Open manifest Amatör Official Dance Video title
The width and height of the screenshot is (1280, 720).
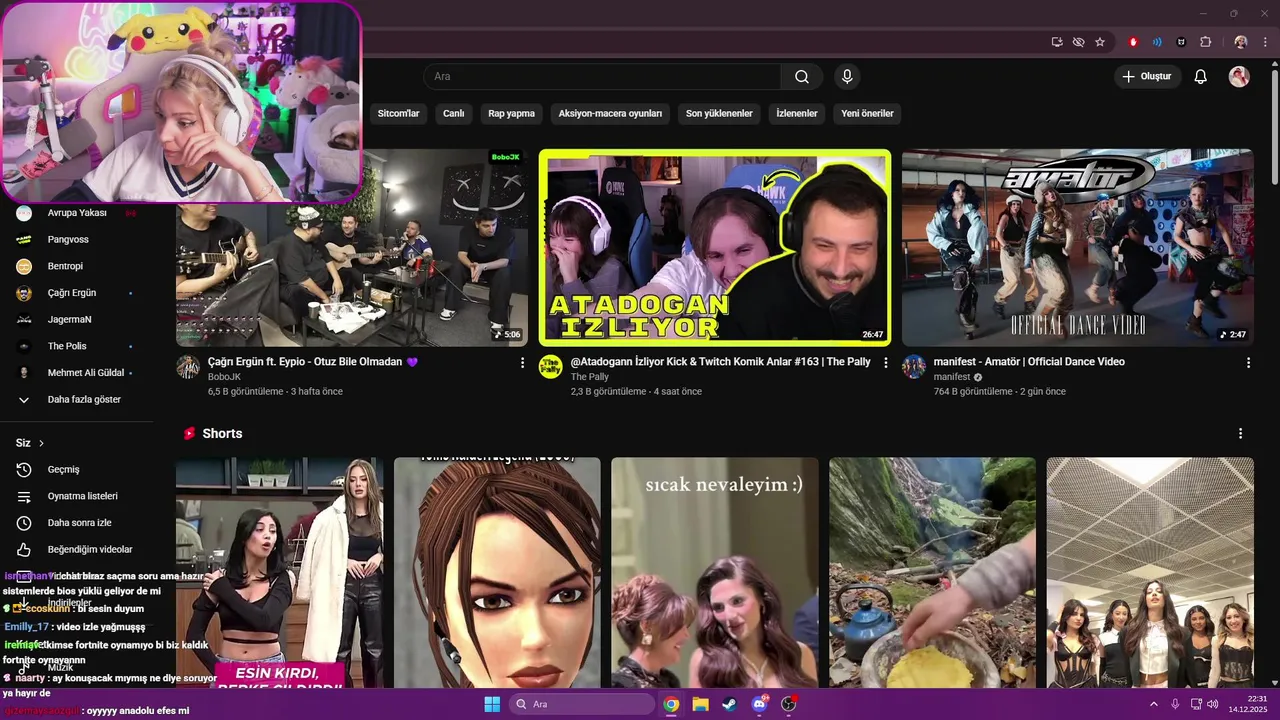(1029, 362)
